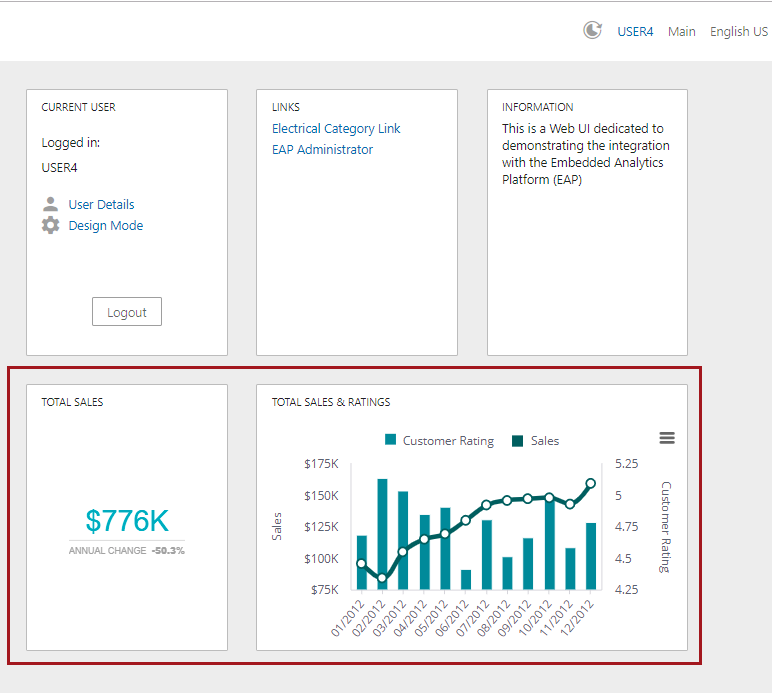Click the 08/2012 sales bar
Screen dimensions: 772x693
pos(507,573)
